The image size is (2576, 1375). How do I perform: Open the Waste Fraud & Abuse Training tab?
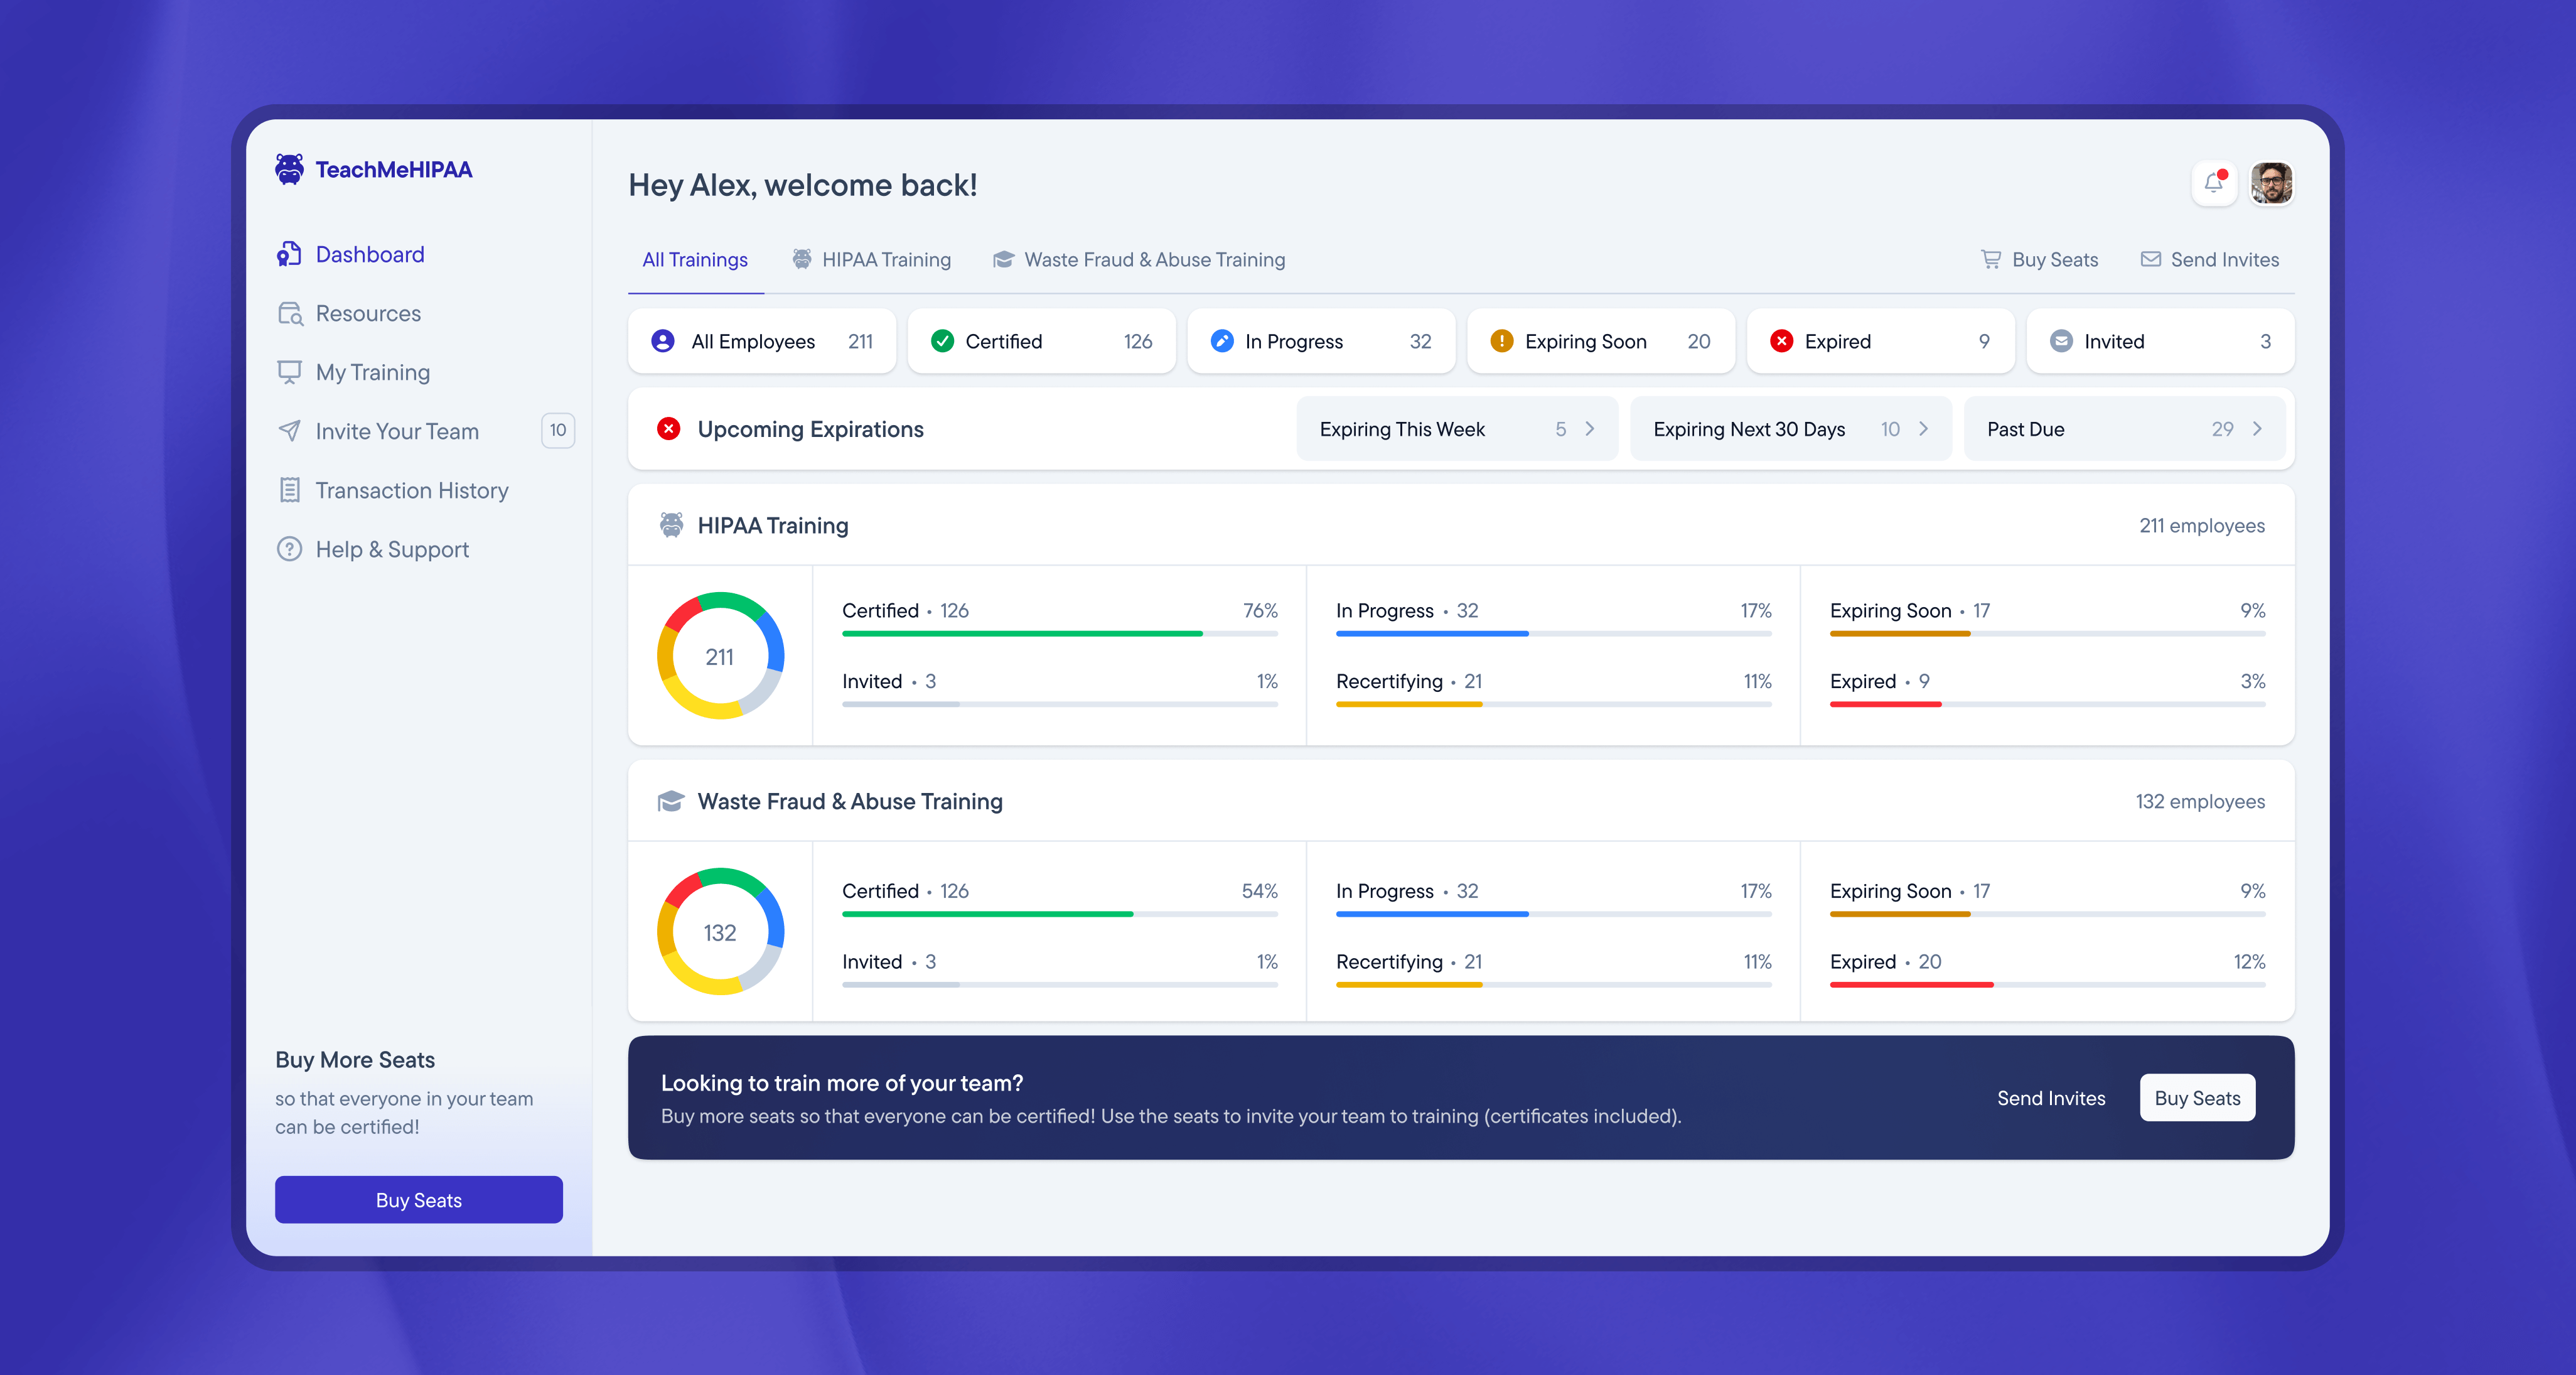1139,260
